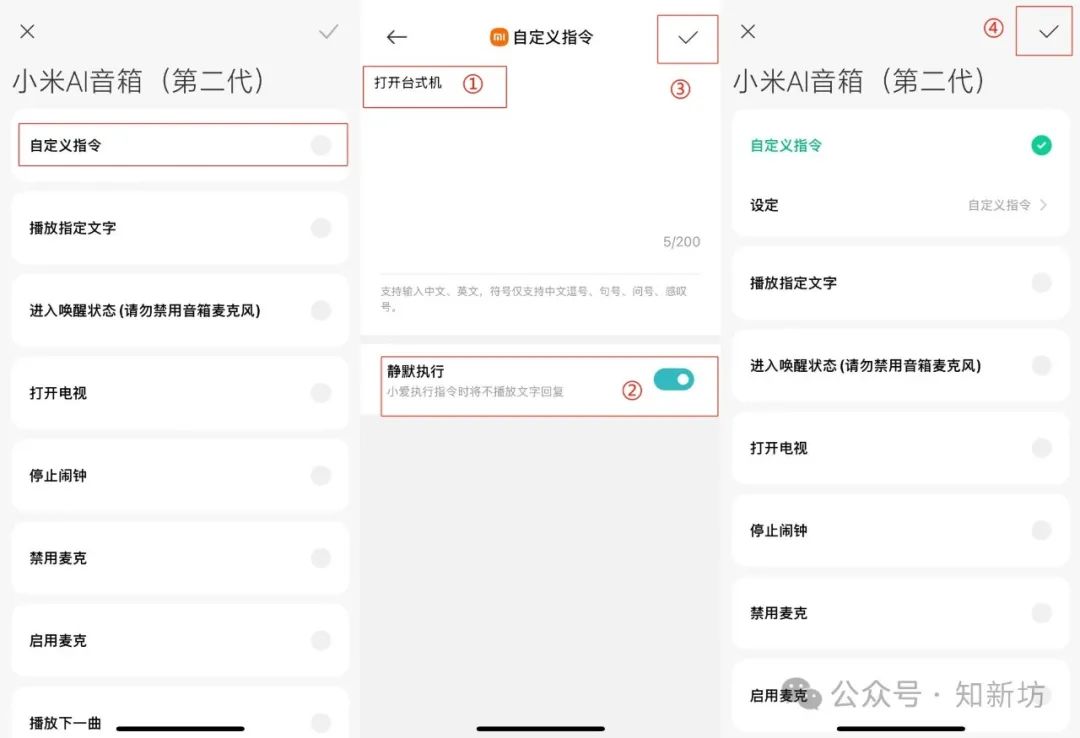1080x738 pixels.
Task: Select the 禁用麦克 radio on the left screen
Action: click(321, 558)
